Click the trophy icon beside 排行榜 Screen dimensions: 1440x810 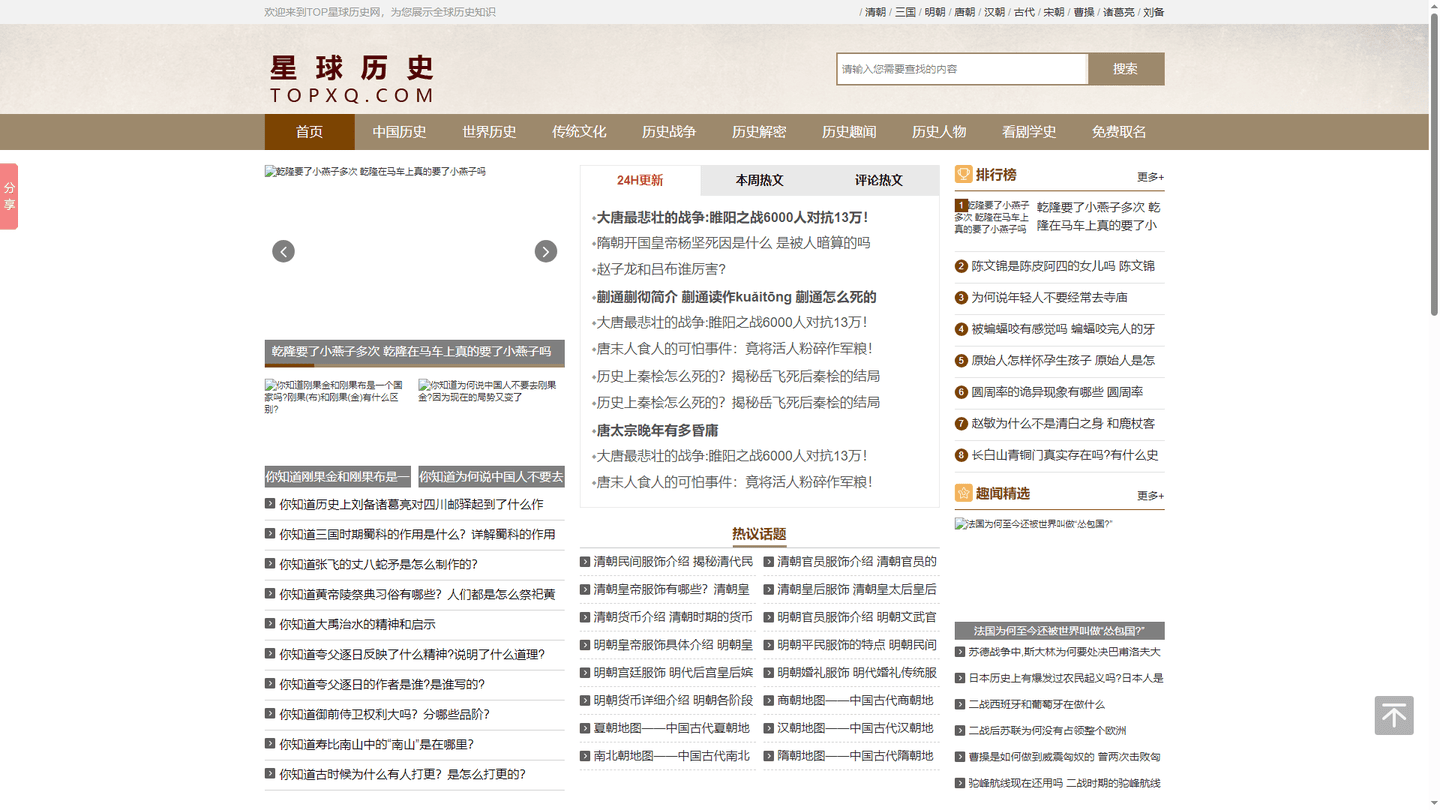click(x=963, y=175)
